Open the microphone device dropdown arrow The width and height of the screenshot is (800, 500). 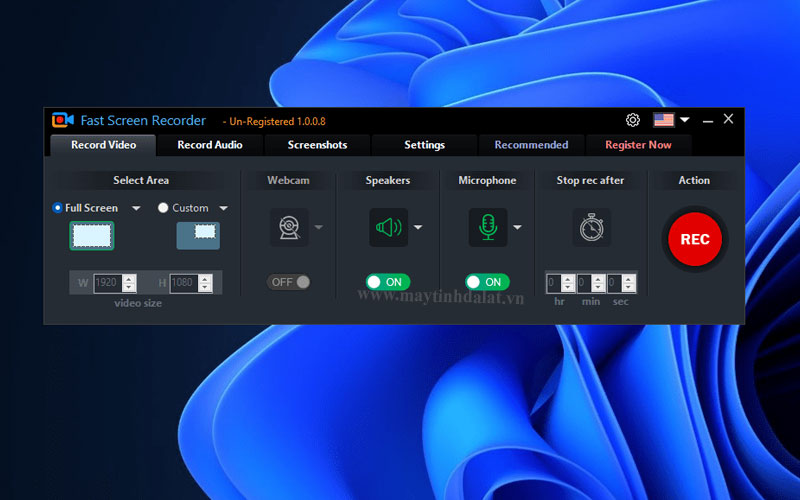click(518, 228)
